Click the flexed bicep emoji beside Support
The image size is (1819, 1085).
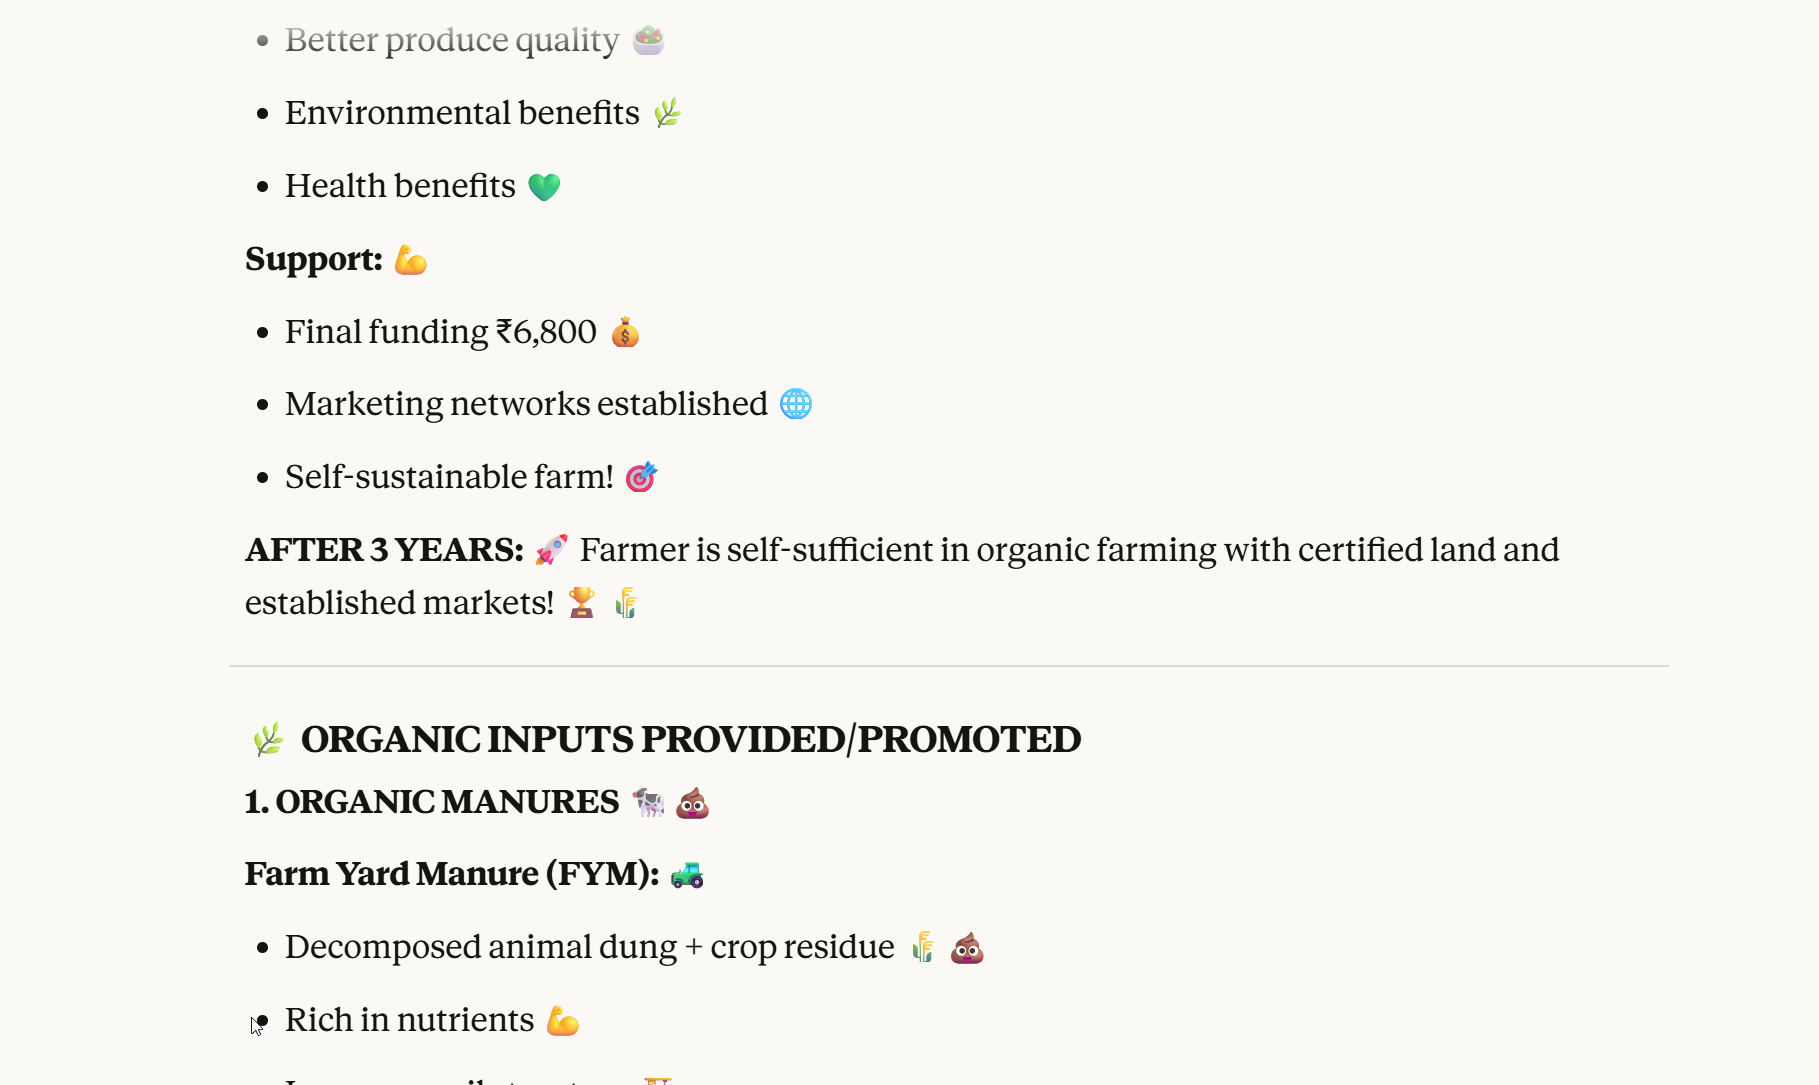click(x=410, y=260)
